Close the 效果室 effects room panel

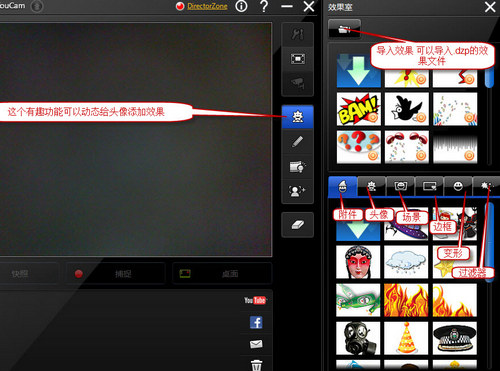pyautogui.click(x=490, y=7)
